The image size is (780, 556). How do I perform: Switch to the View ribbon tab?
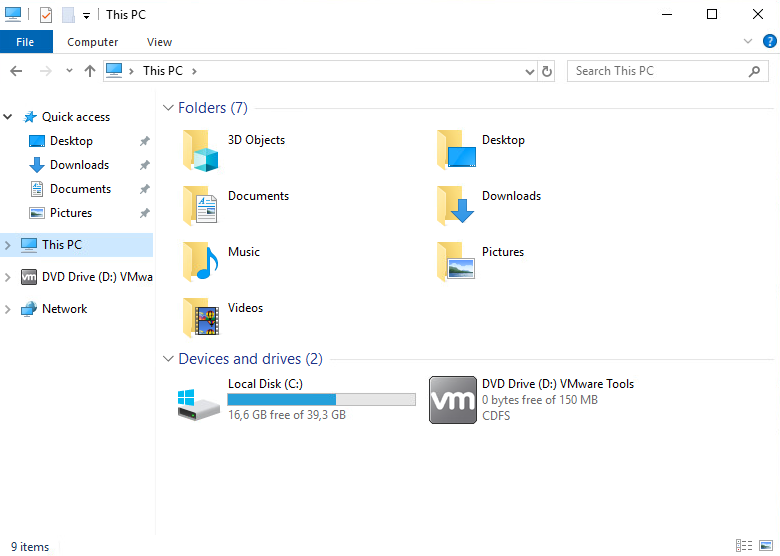[159, 42]
